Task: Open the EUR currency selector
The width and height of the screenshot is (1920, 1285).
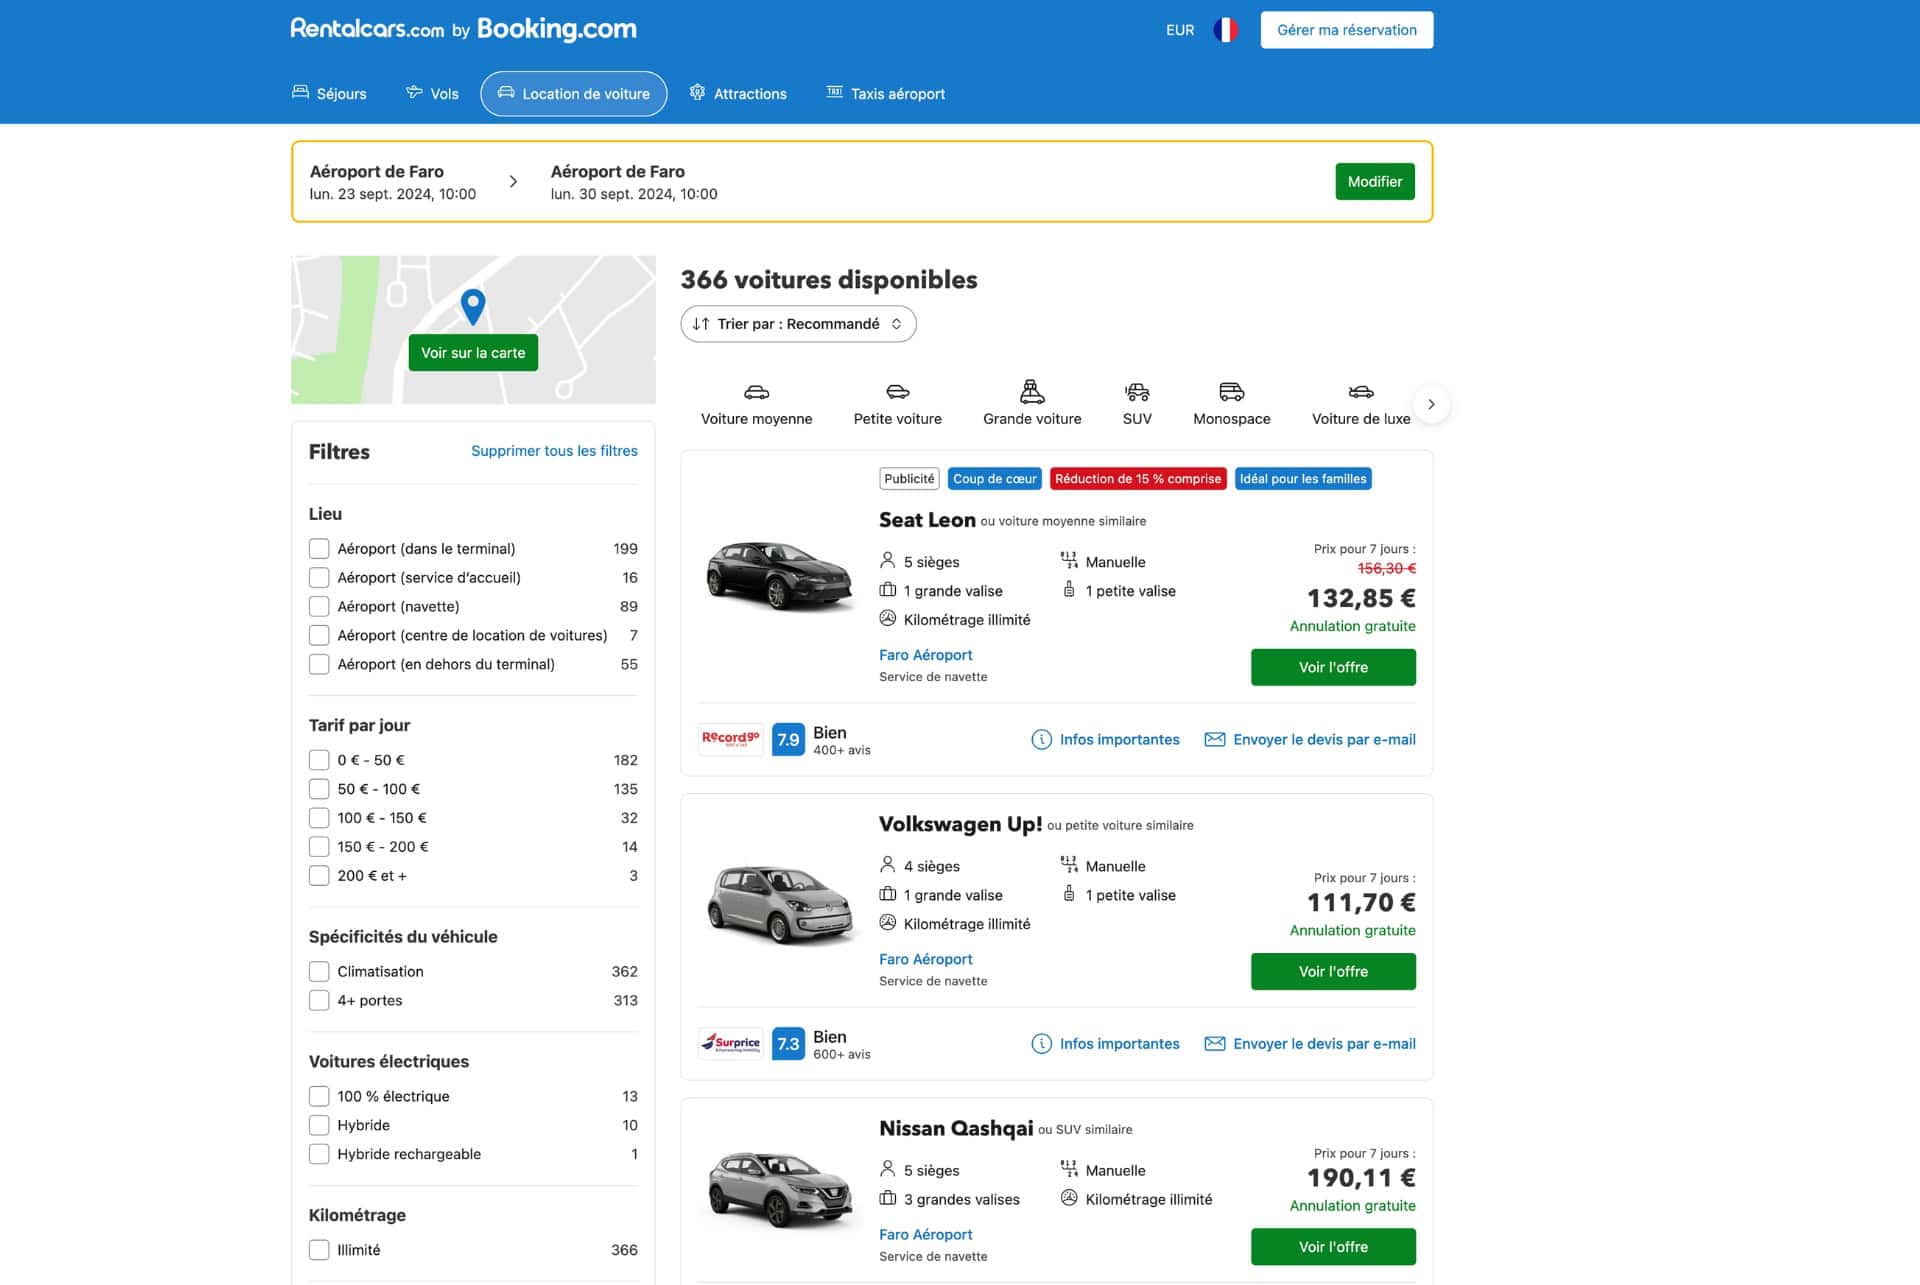Action: (1180, 30)
